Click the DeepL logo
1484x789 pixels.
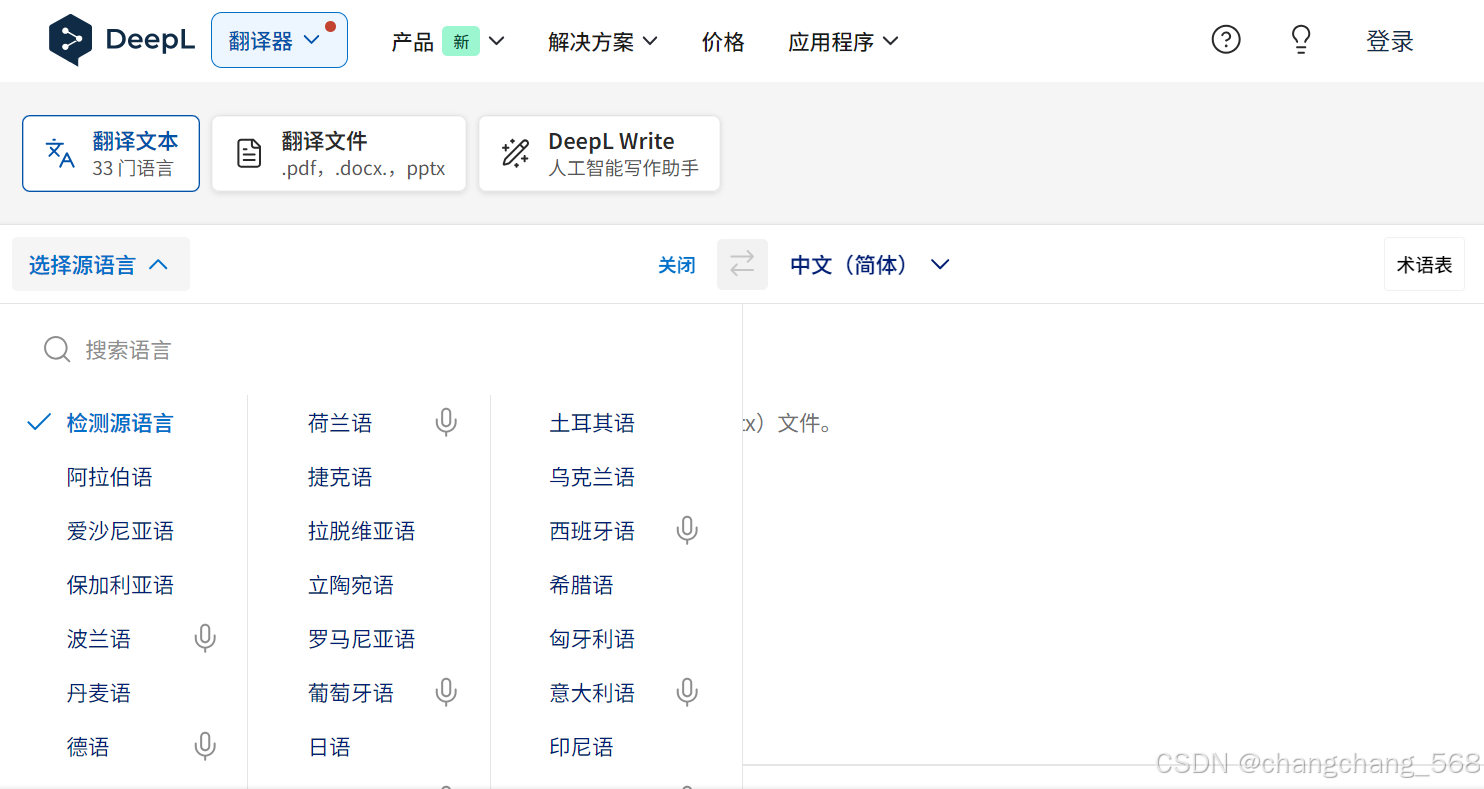coord(122,40)
